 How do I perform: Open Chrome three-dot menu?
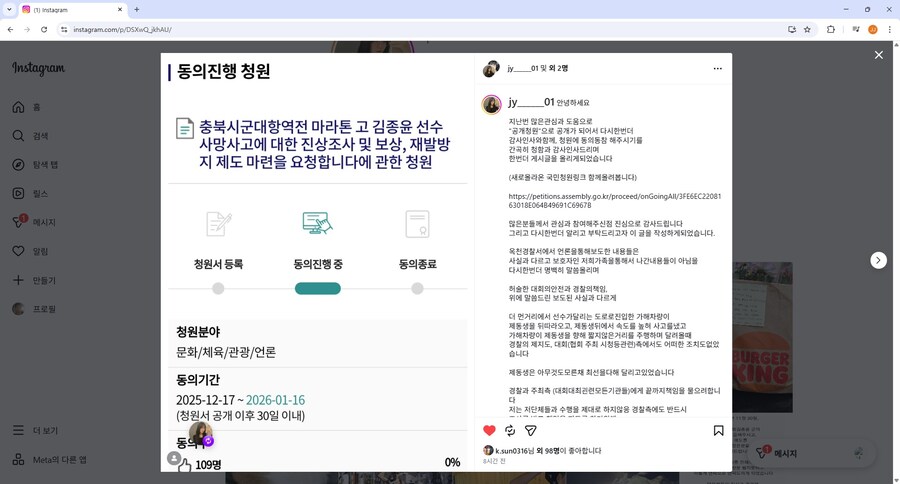pyautogui.click(x=889, y=29)
